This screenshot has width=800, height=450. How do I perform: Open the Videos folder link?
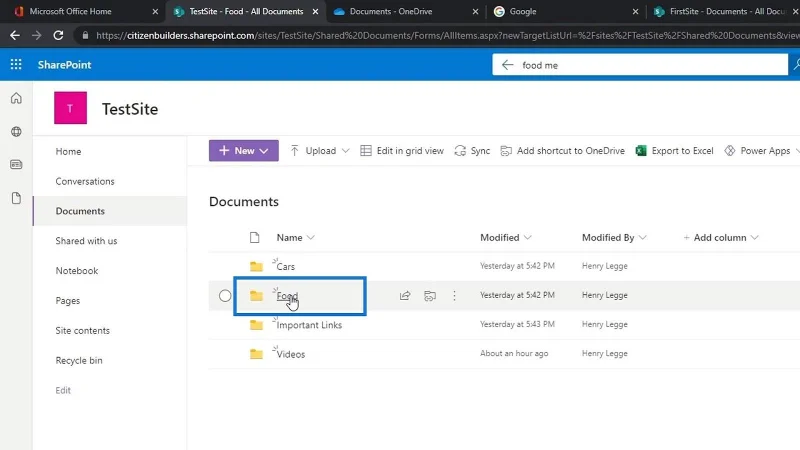pyautogui.click(x=291, y=354)
